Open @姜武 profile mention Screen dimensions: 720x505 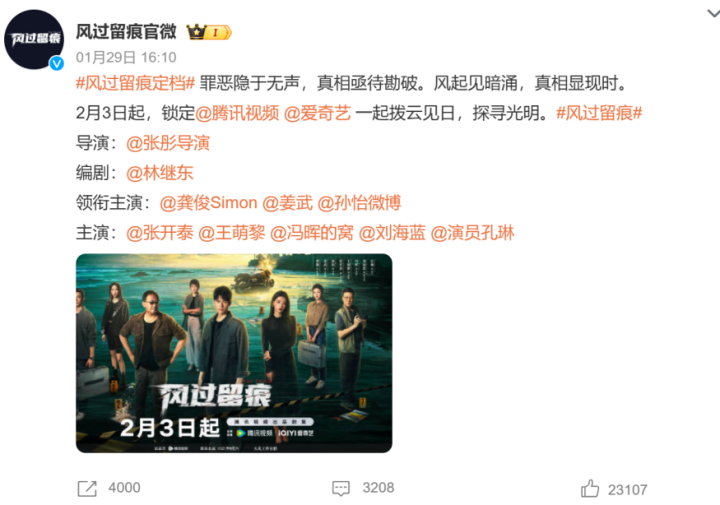[x=287, y=203]
